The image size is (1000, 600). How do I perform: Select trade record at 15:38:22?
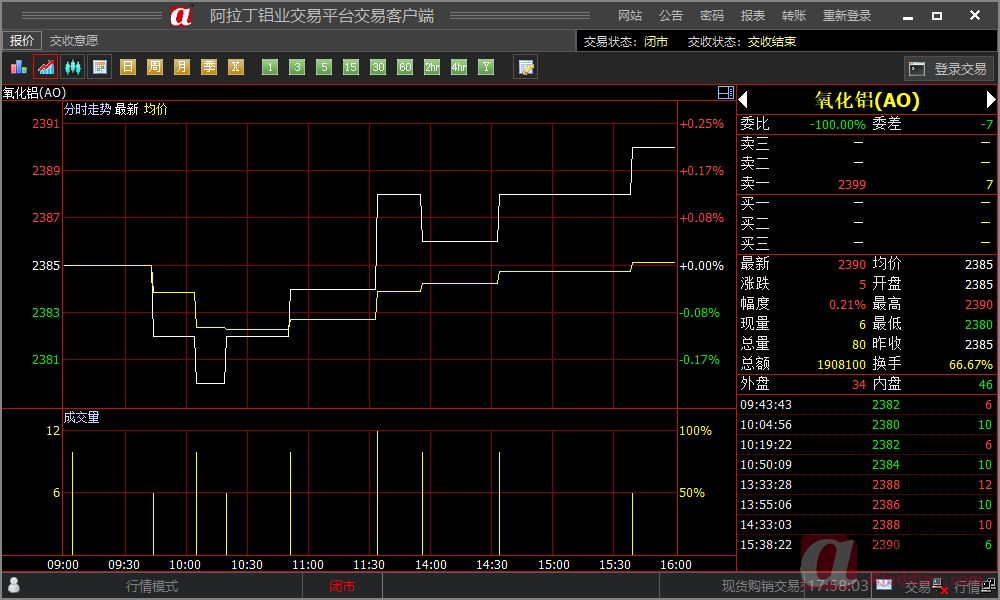pyautogui.click(x=866, y=545)
